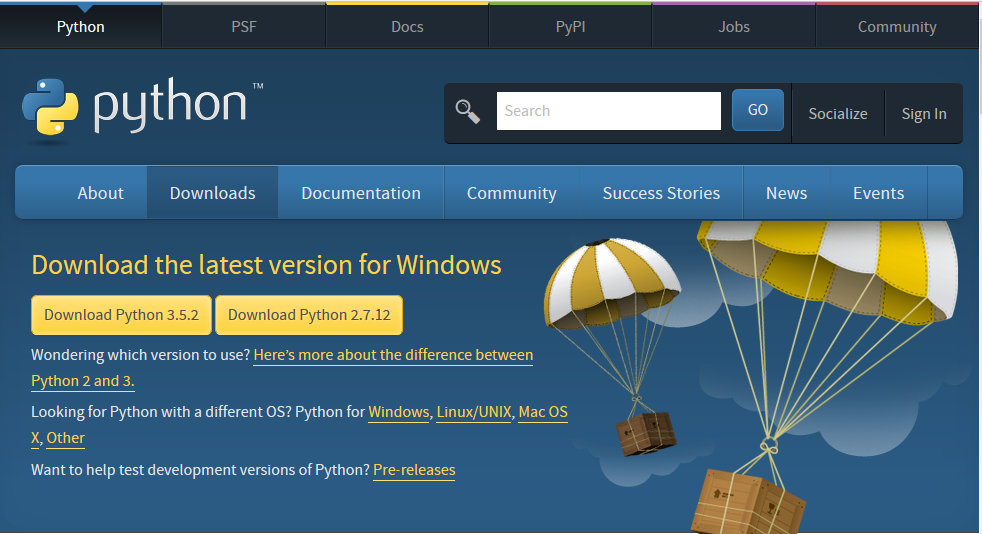Select Events in the navigation bar
The height and width of the screenshot is (534, 982).
[878, 193]
